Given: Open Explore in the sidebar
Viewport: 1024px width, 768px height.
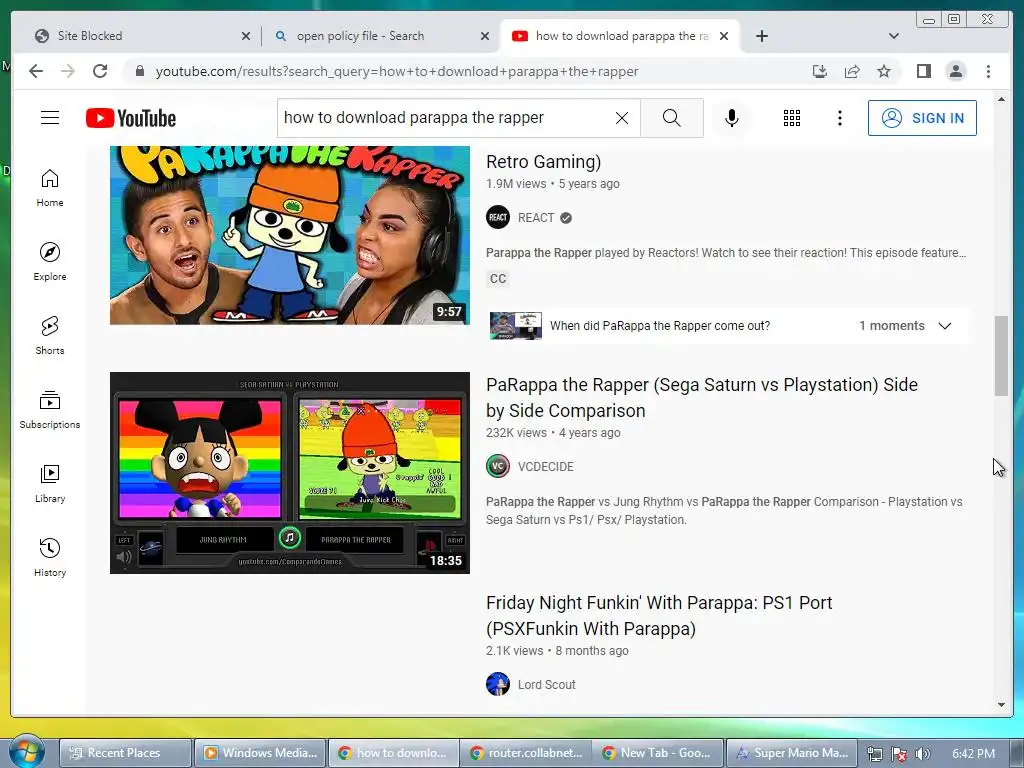Looking at the screenshot, I should point(50,261).
